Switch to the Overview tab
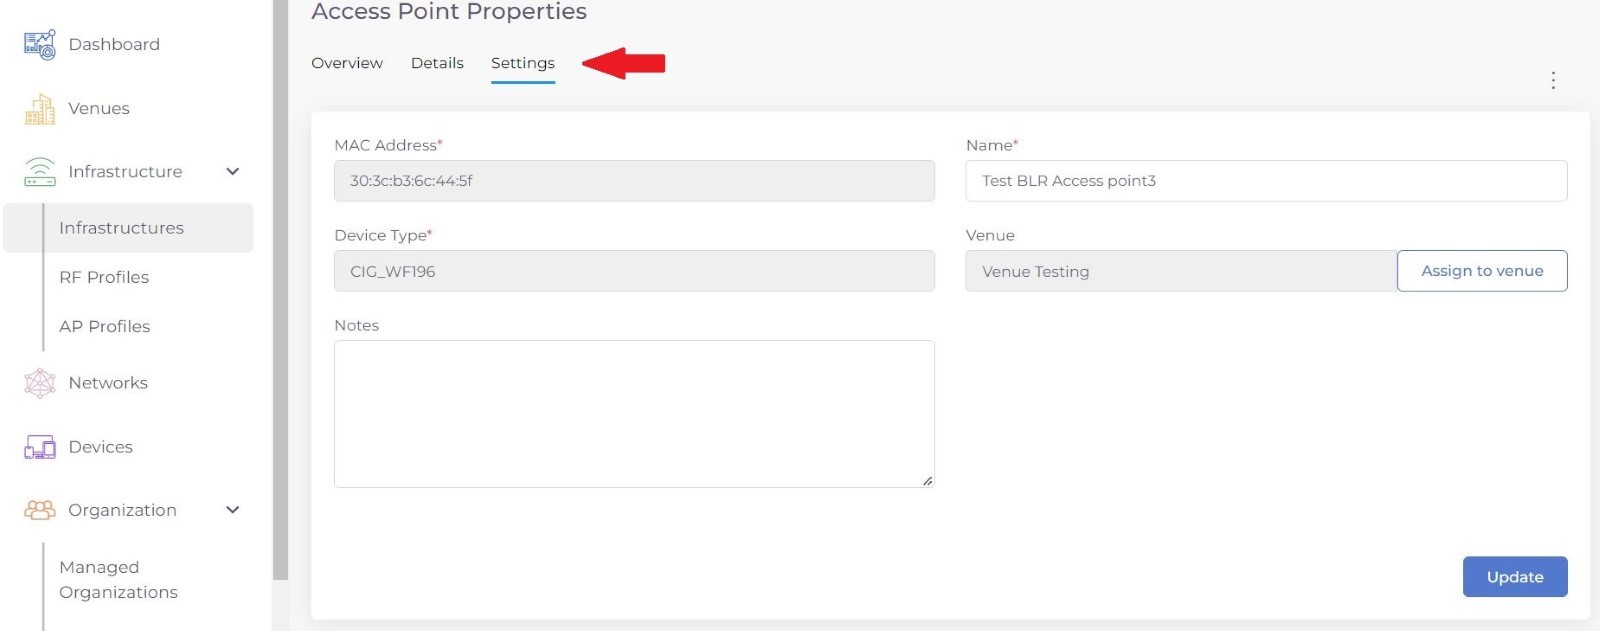This screenshot has width=1600, height=631. [x=347, y=63]
